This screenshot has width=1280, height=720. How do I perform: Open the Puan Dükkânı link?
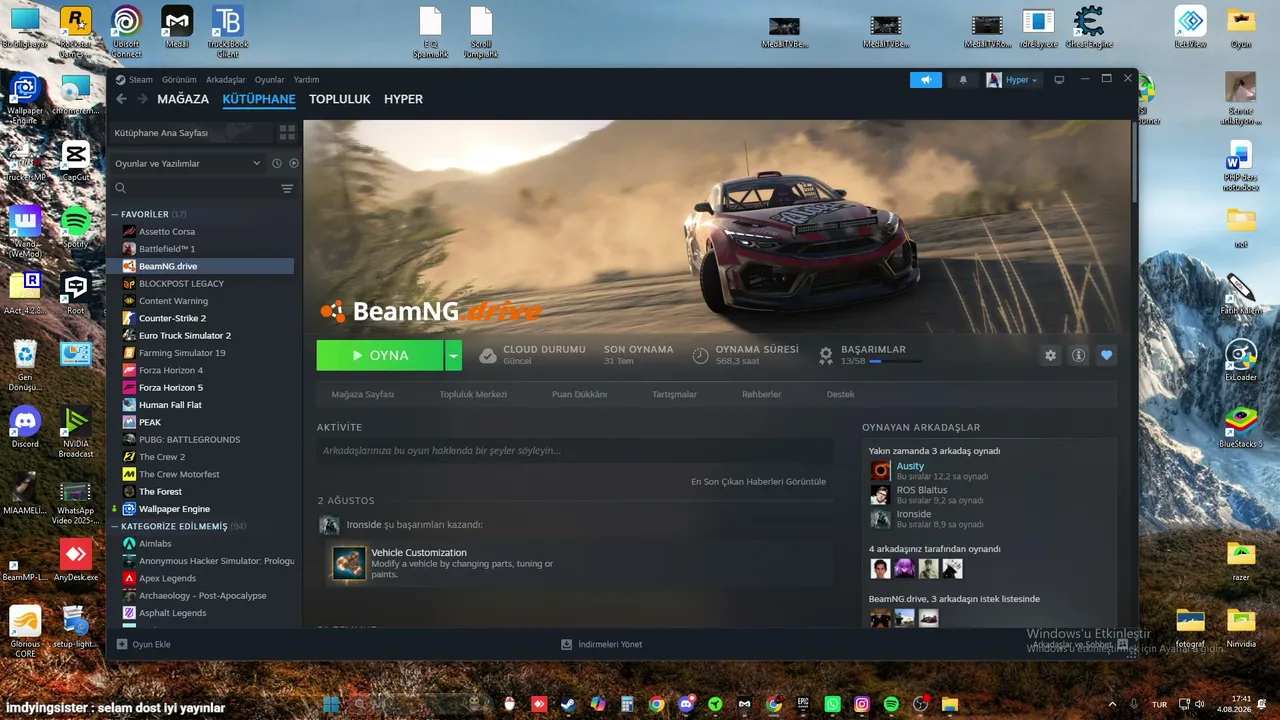pos(579,394)
